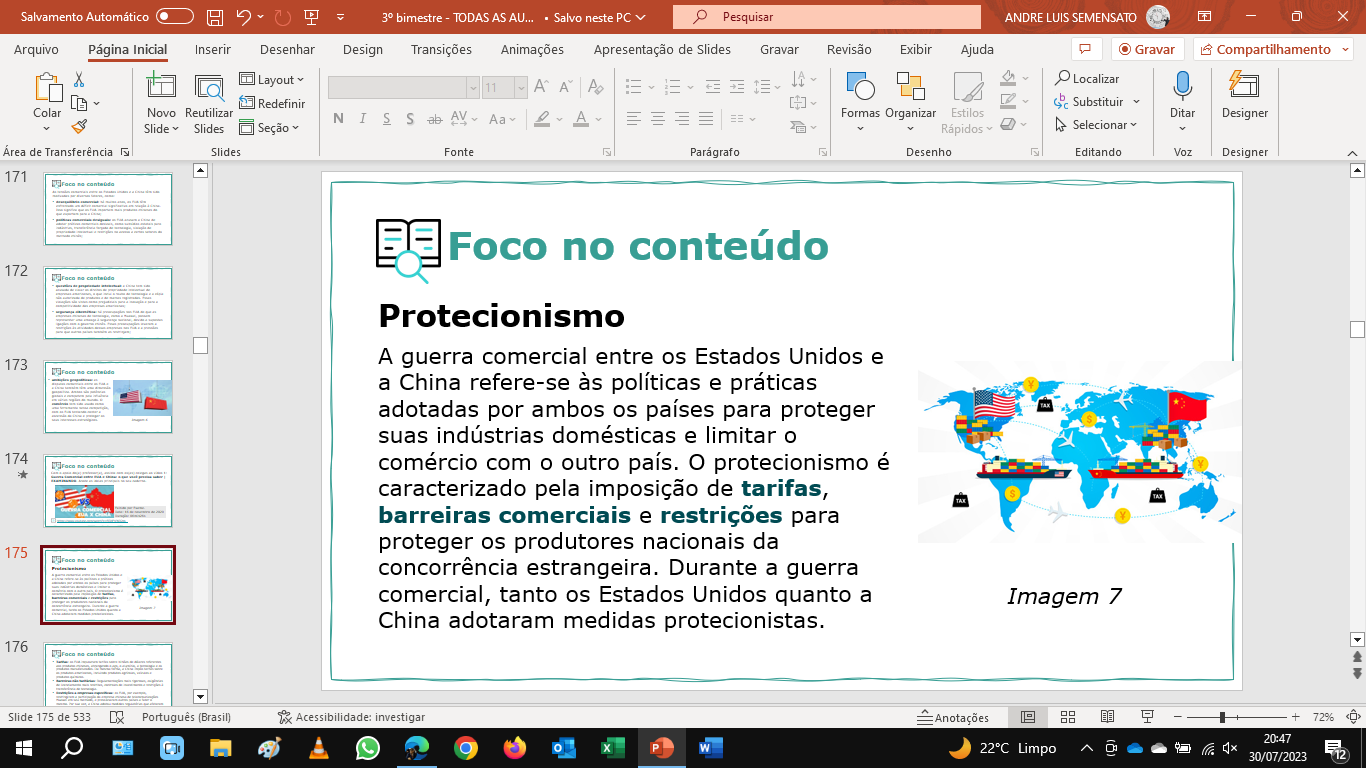
Task: Expand the Substituir dropdown arrow
Action: tap(1136, 102)
